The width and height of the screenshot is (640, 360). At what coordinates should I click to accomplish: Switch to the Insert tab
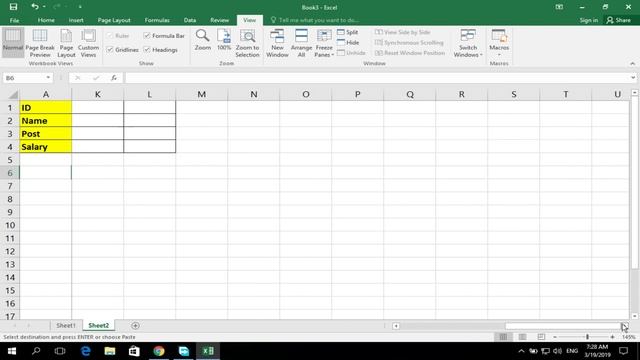coord(76,20)
